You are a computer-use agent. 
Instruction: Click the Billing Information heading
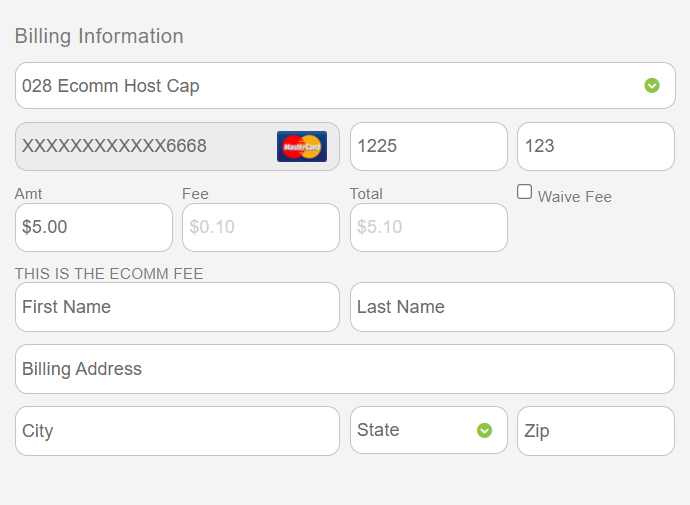(99, 36)
